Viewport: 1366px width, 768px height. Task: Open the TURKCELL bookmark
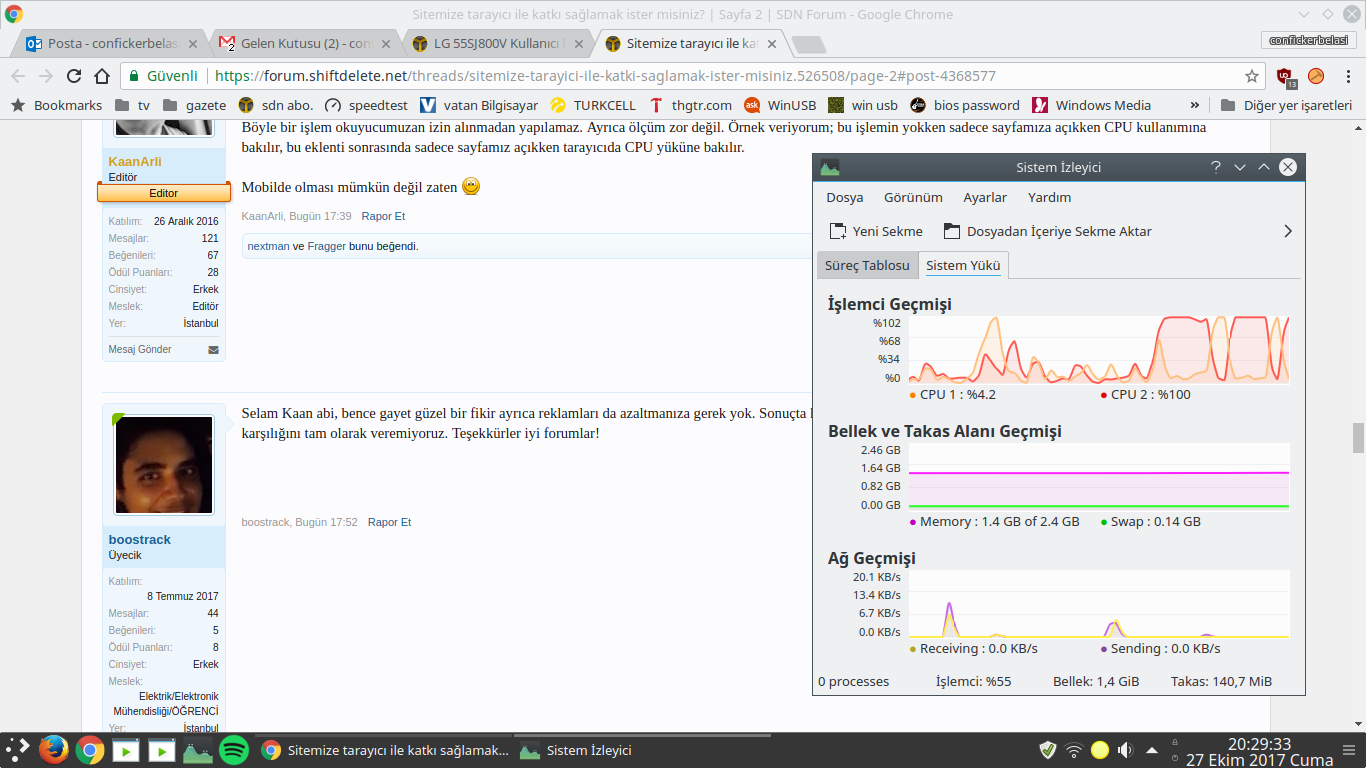(x=593, y=105)
